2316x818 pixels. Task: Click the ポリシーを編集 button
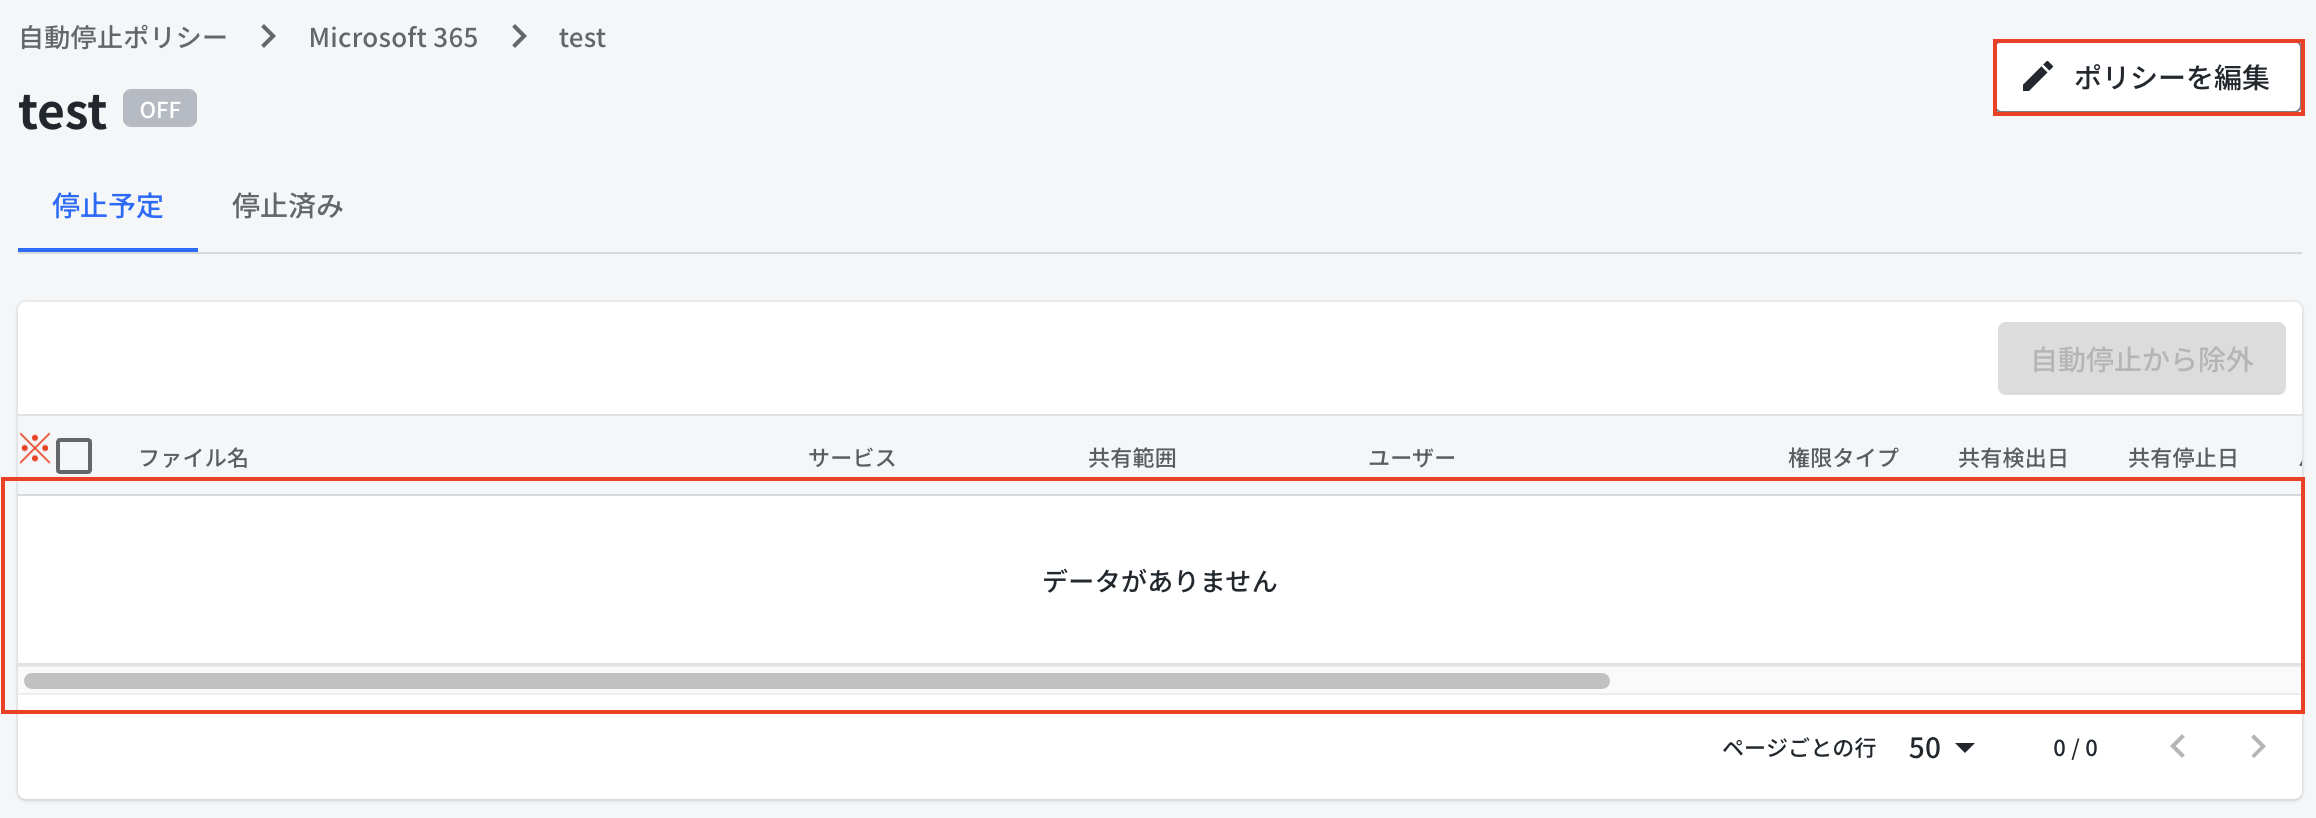(2148, 77)
